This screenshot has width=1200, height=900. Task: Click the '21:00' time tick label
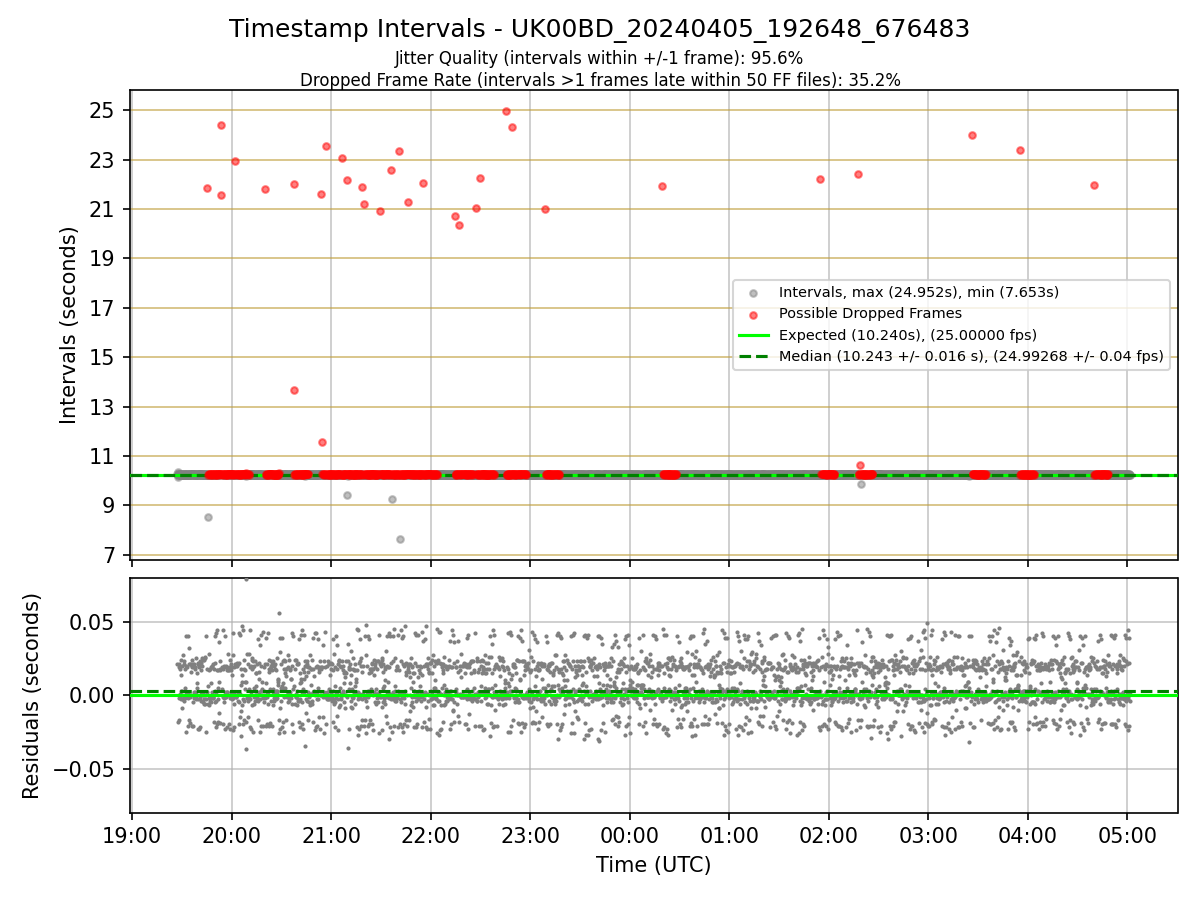[x=331, y=835]
